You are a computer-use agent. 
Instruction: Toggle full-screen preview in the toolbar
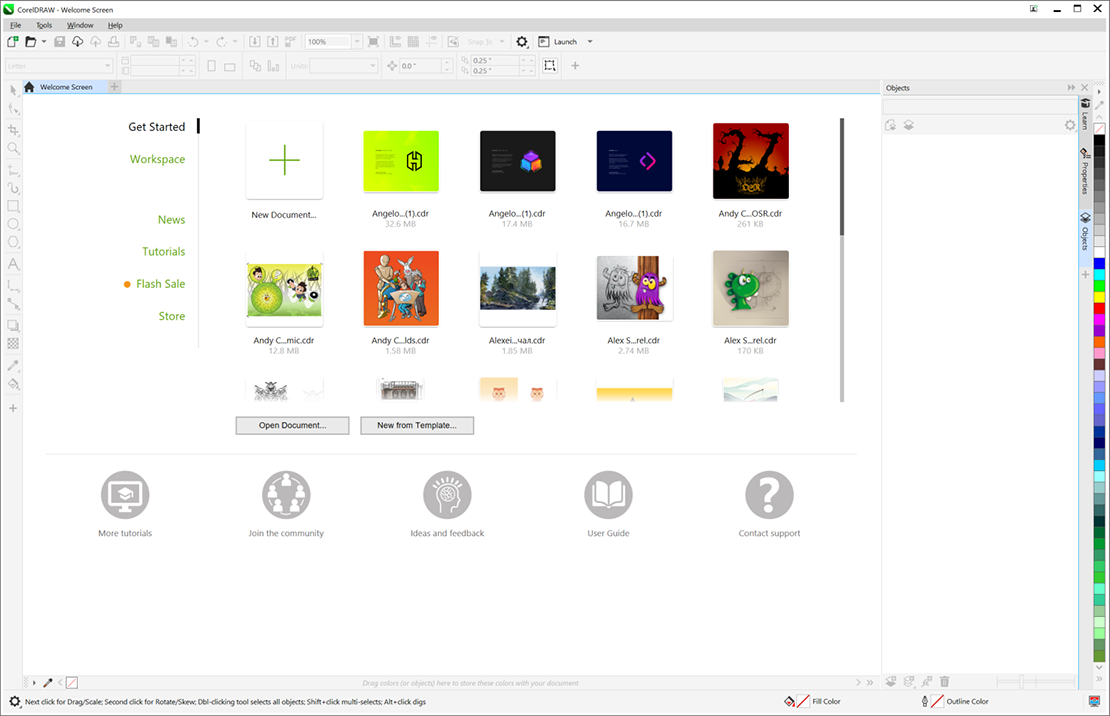pyautogui.click(x=375, y=41)
